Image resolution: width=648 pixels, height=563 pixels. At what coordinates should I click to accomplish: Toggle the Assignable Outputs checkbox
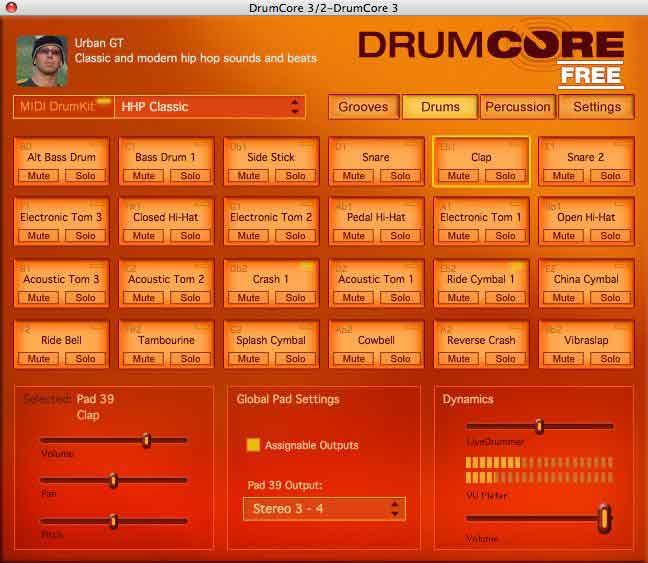(253, 445)
